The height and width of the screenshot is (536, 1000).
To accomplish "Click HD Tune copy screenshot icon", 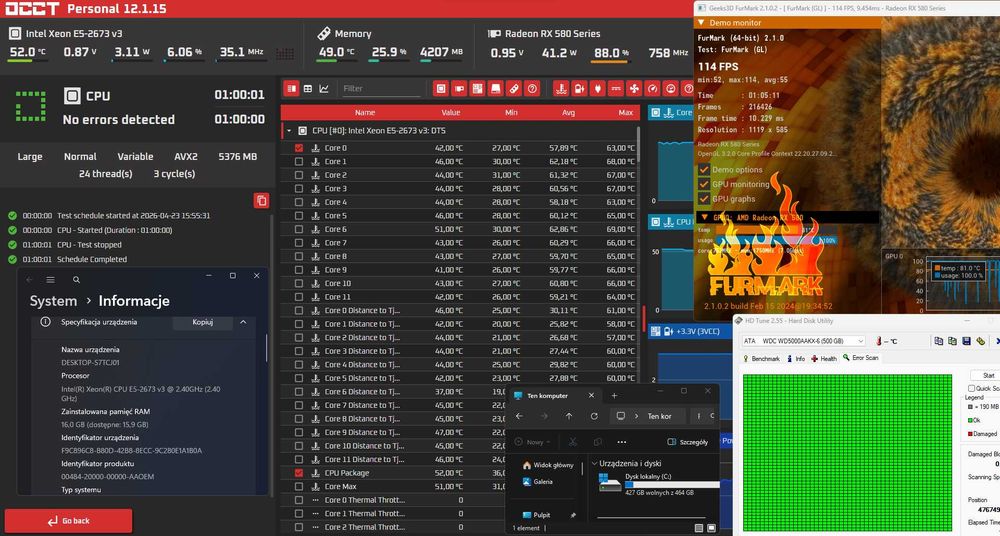I will point(952,341).
